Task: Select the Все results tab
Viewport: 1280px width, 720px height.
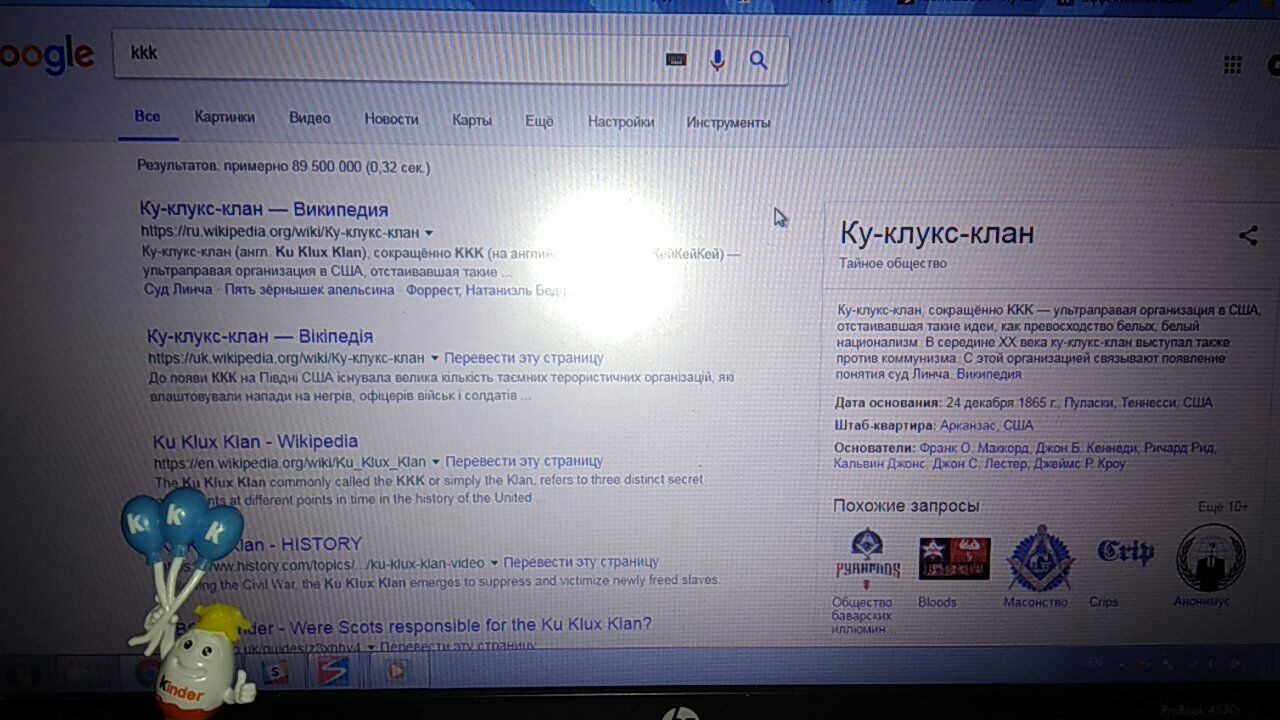Action: tap(147, 116)
